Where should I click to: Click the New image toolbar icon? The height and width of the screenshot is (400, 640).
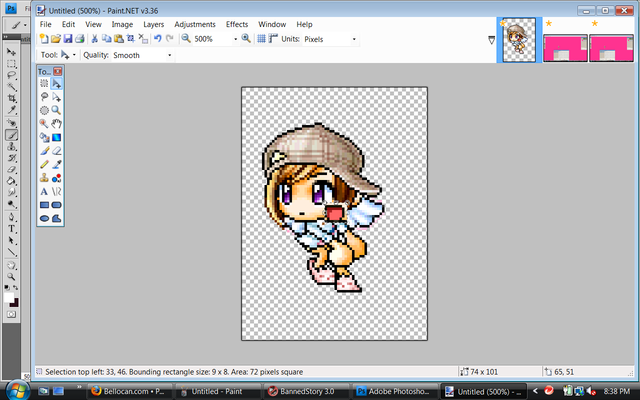tap(44, 39)
